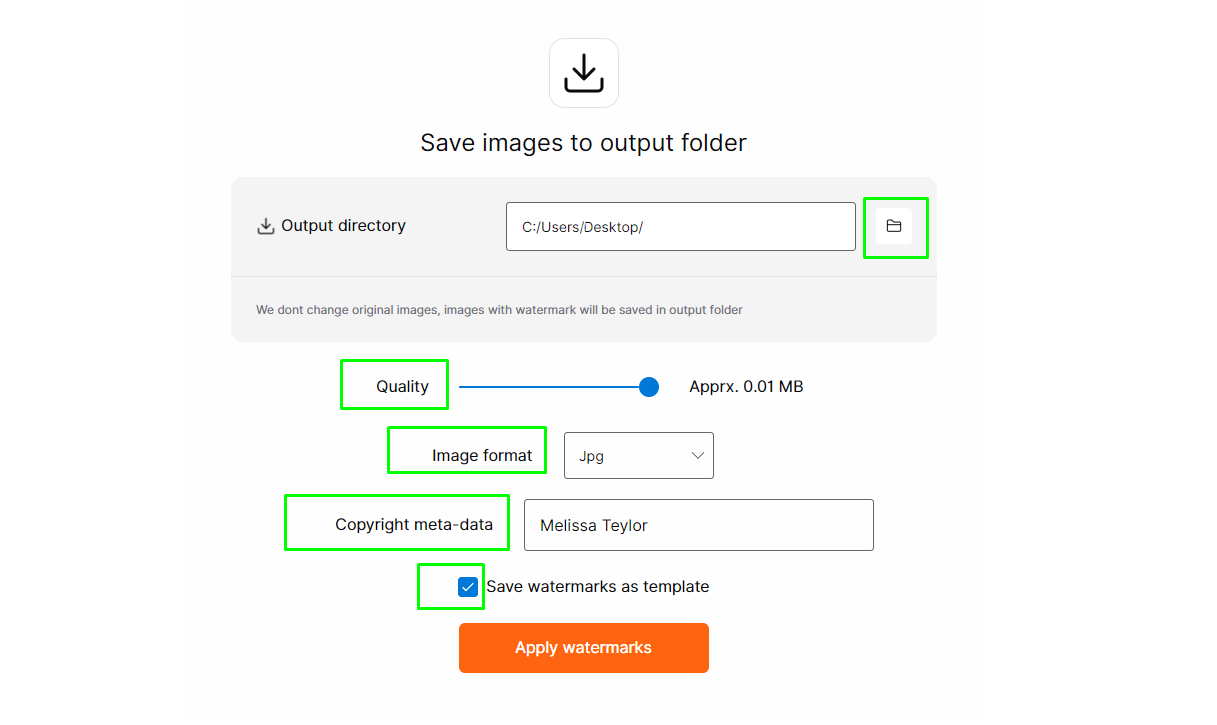Focus the Copyright meta-data text field

[x=699, y=525]
